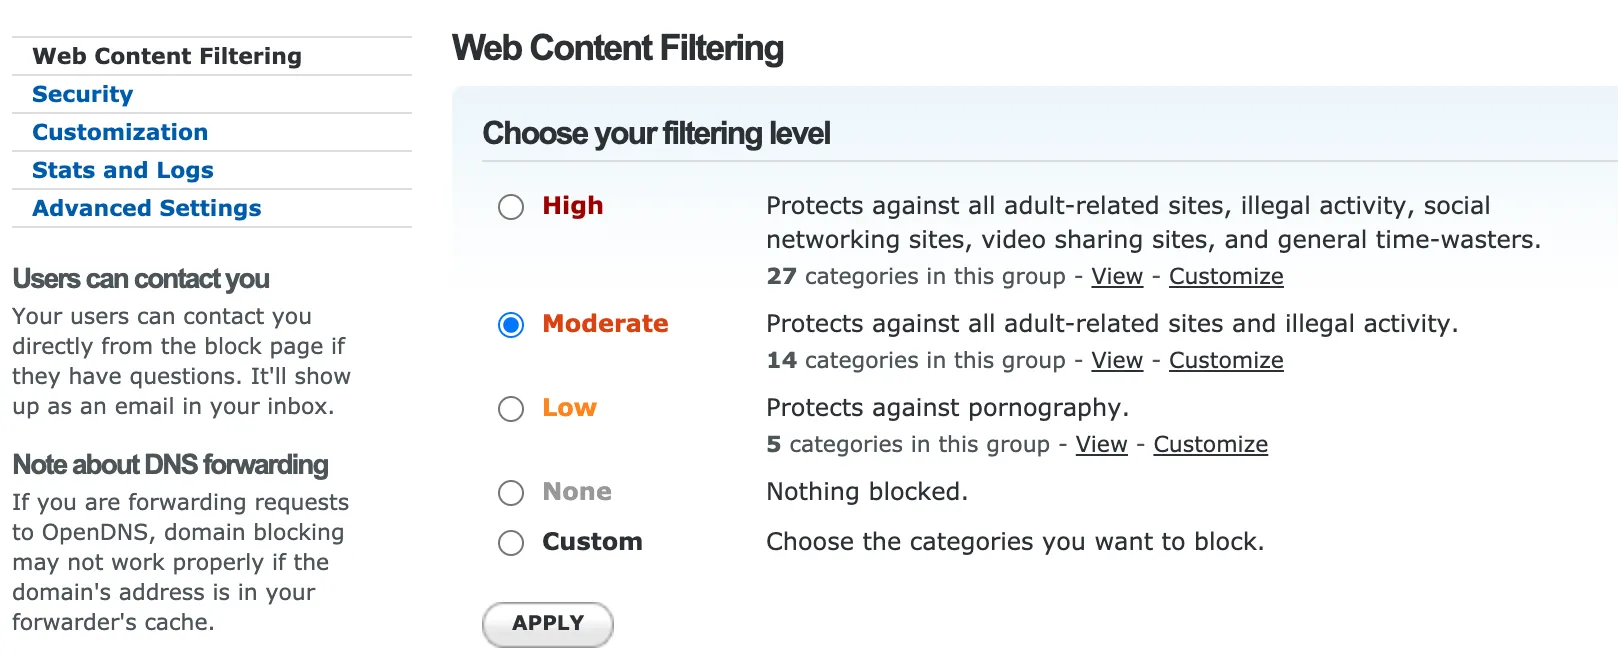Customize the Low filtering categories
1618x668 pixels.
(1210, 444)
